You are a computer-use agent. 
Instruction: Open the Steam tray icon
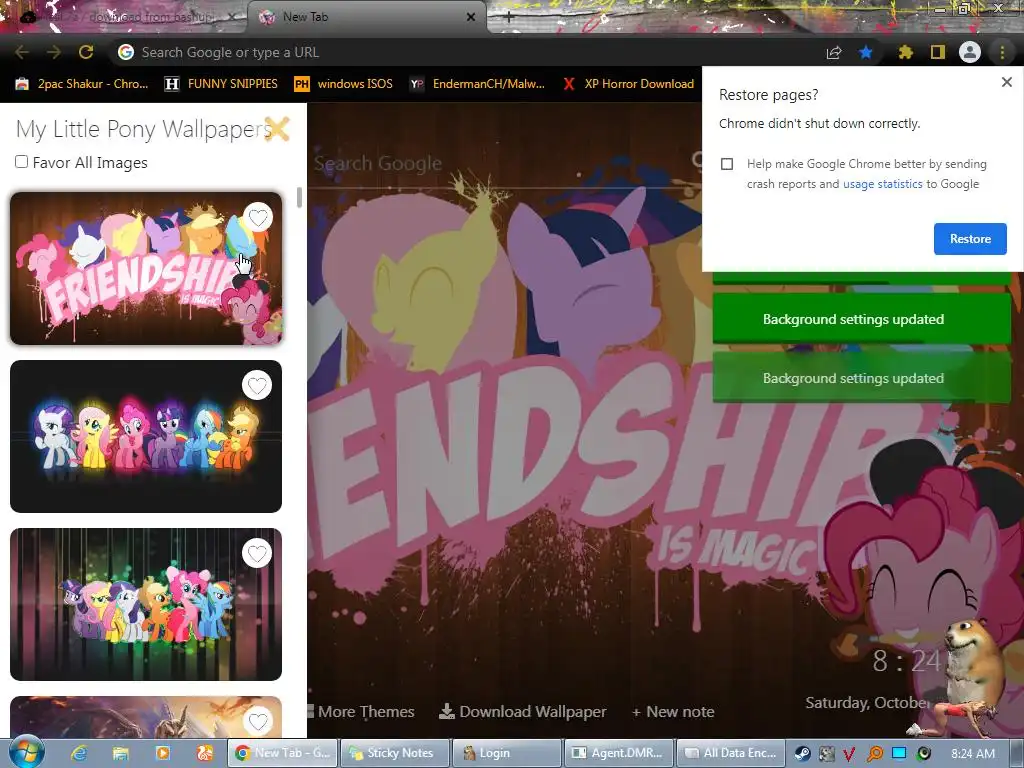point(803,754)
